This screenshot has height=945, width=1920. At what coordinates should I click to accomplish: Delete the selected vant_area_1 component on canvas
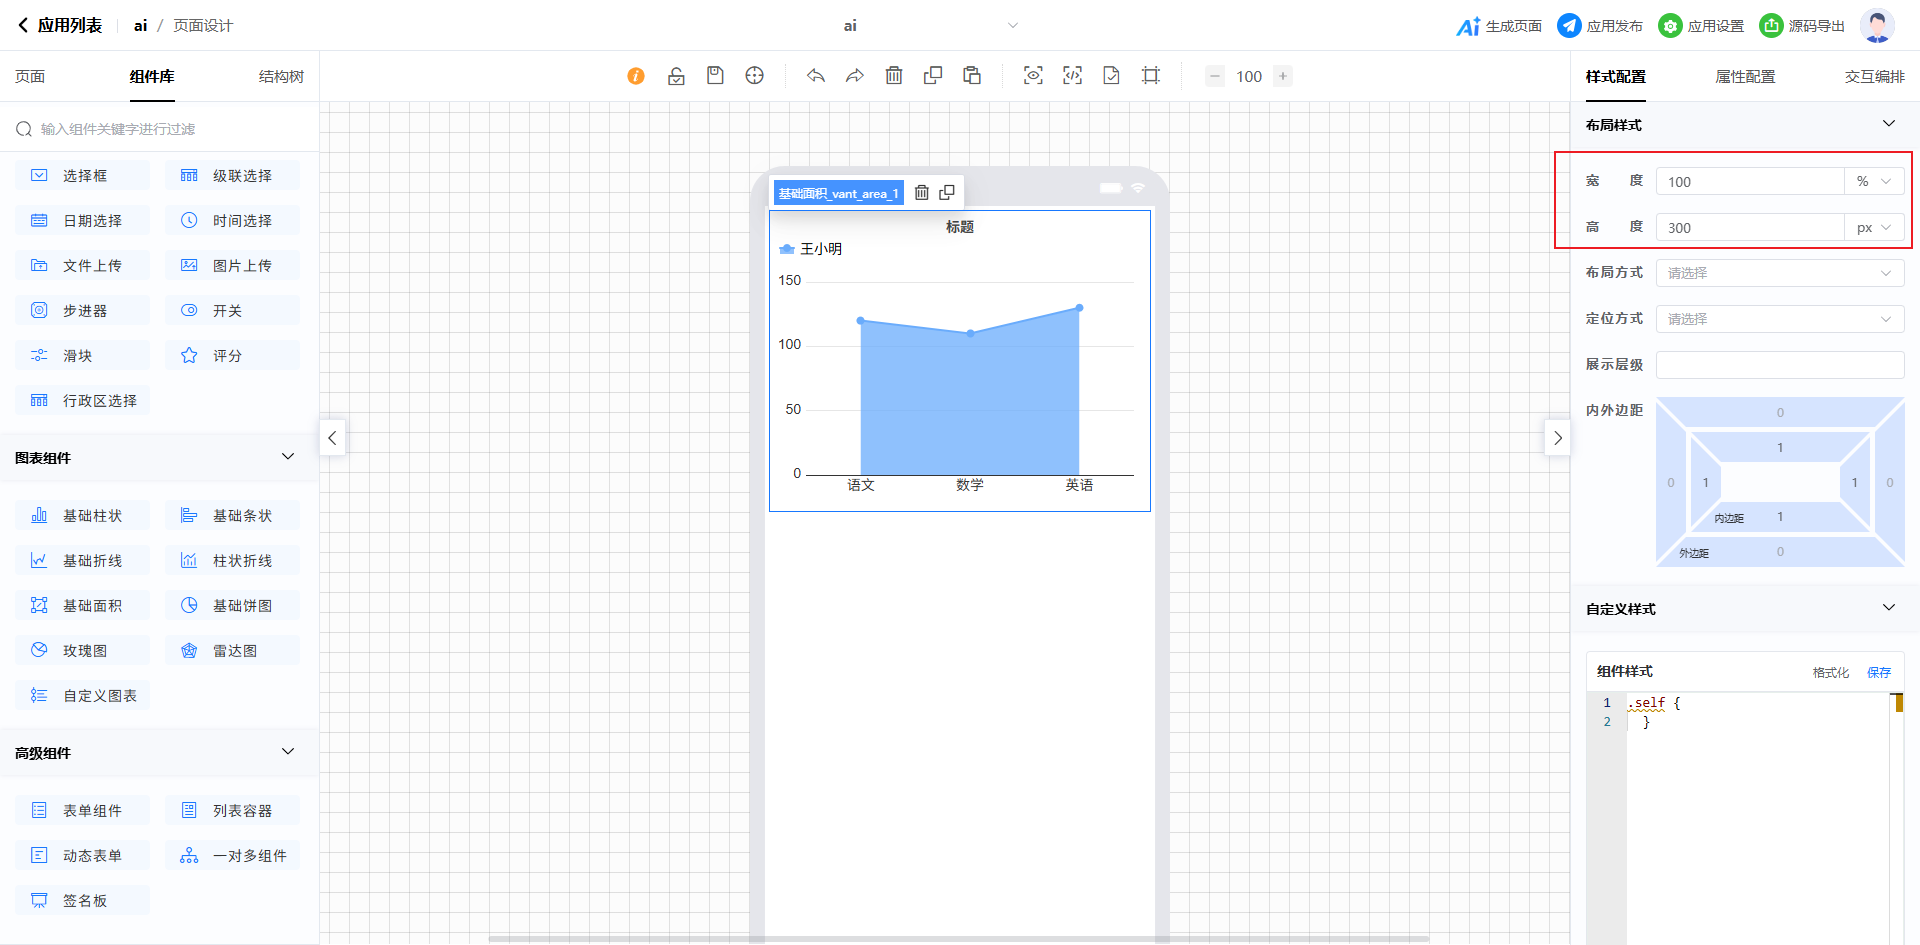922,193
